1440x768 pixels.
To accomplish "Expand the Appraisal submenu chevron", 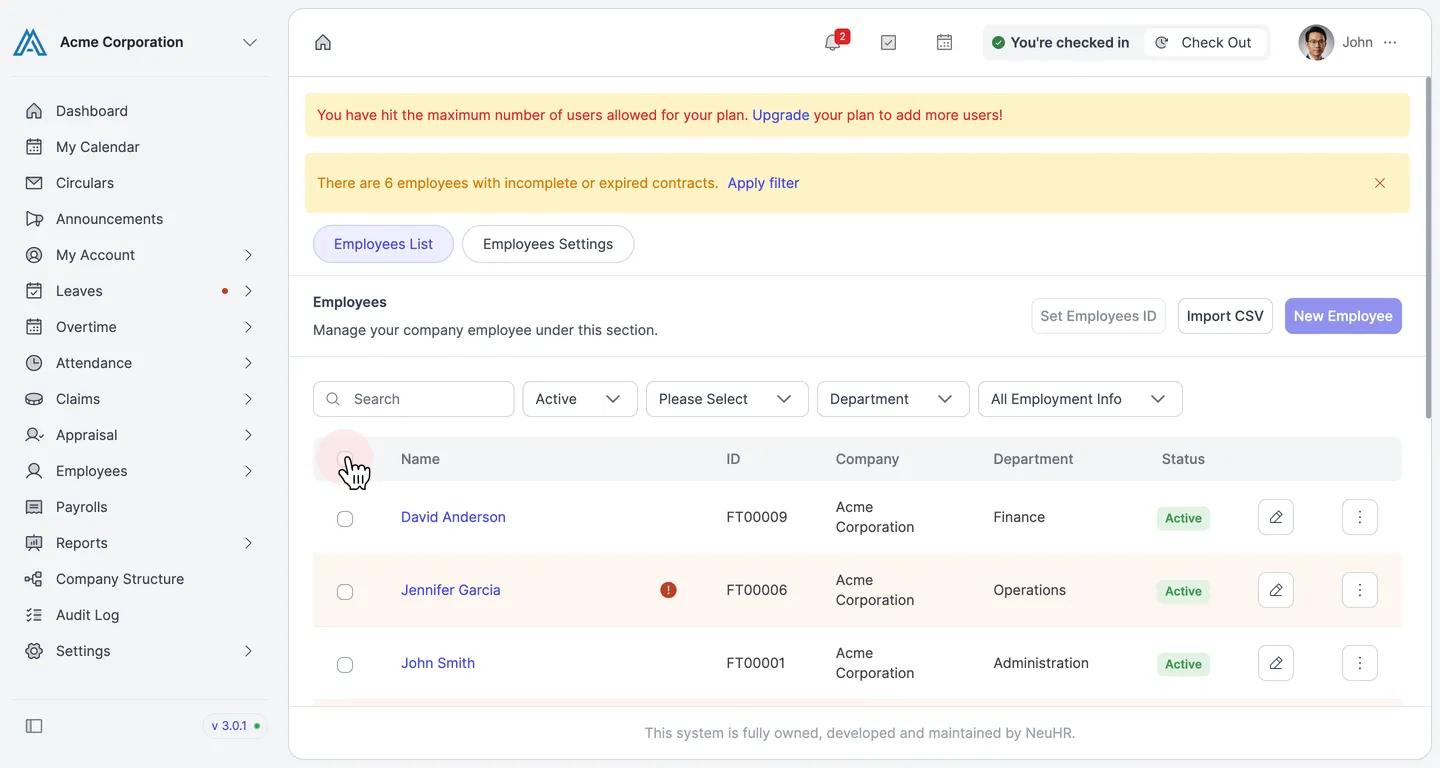I will tap(248, 435).
